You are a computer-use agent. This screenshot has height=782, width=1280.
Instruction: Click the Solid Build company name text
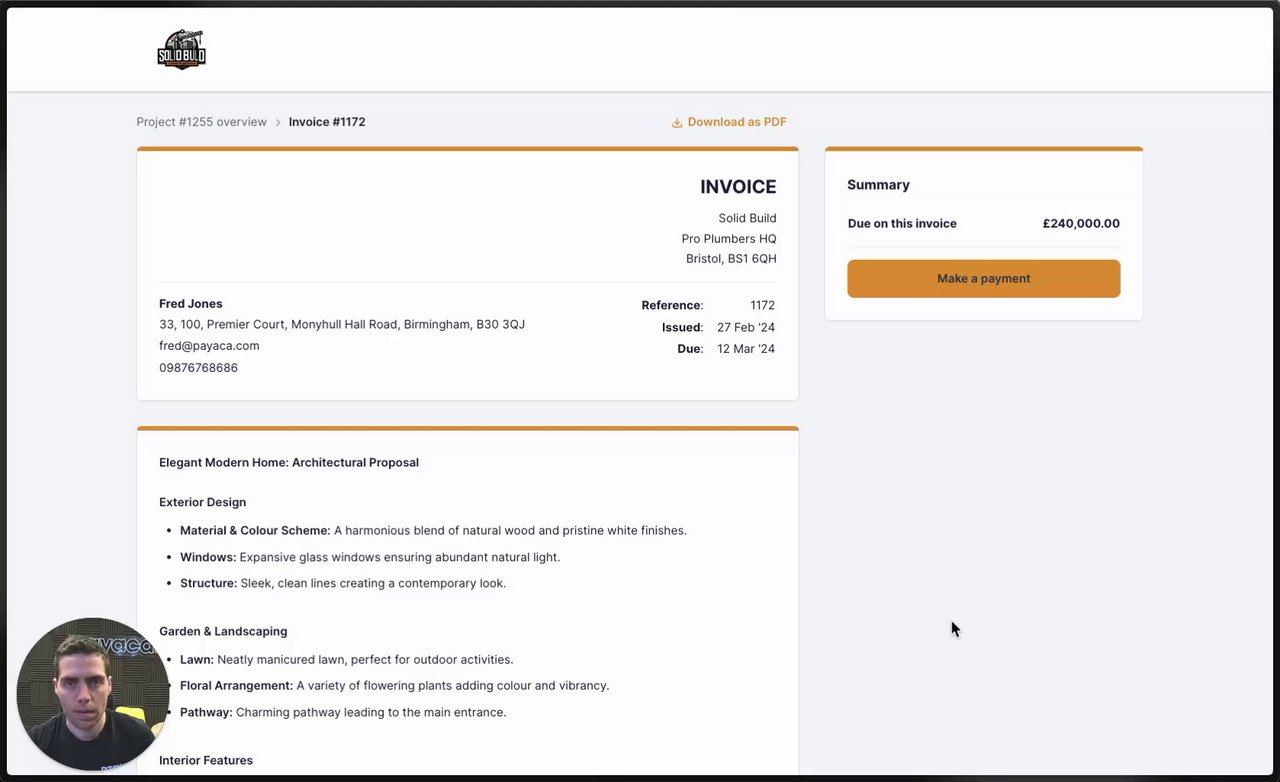[x=747, y=218]
